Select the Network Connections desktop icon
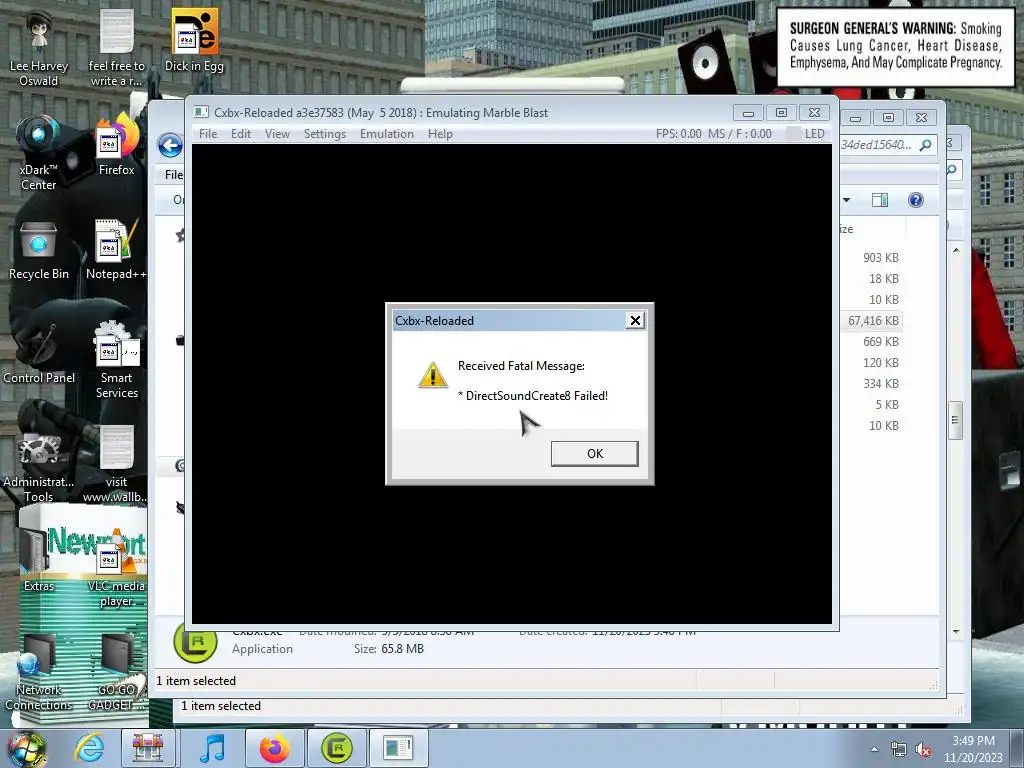Viewport: 1024px width, 768px height. coord(39,673)
